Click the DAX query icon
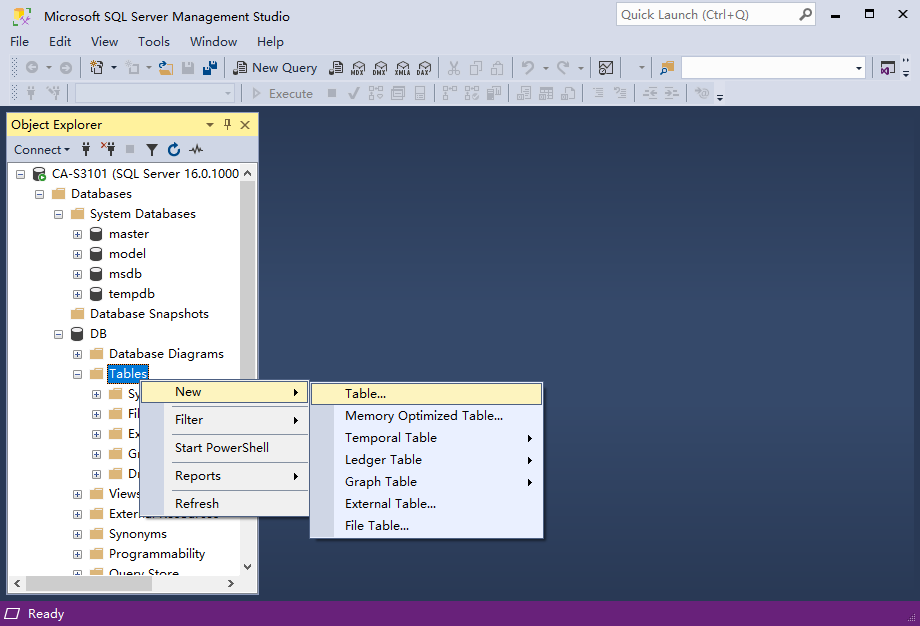 click(x=423, y=68)
